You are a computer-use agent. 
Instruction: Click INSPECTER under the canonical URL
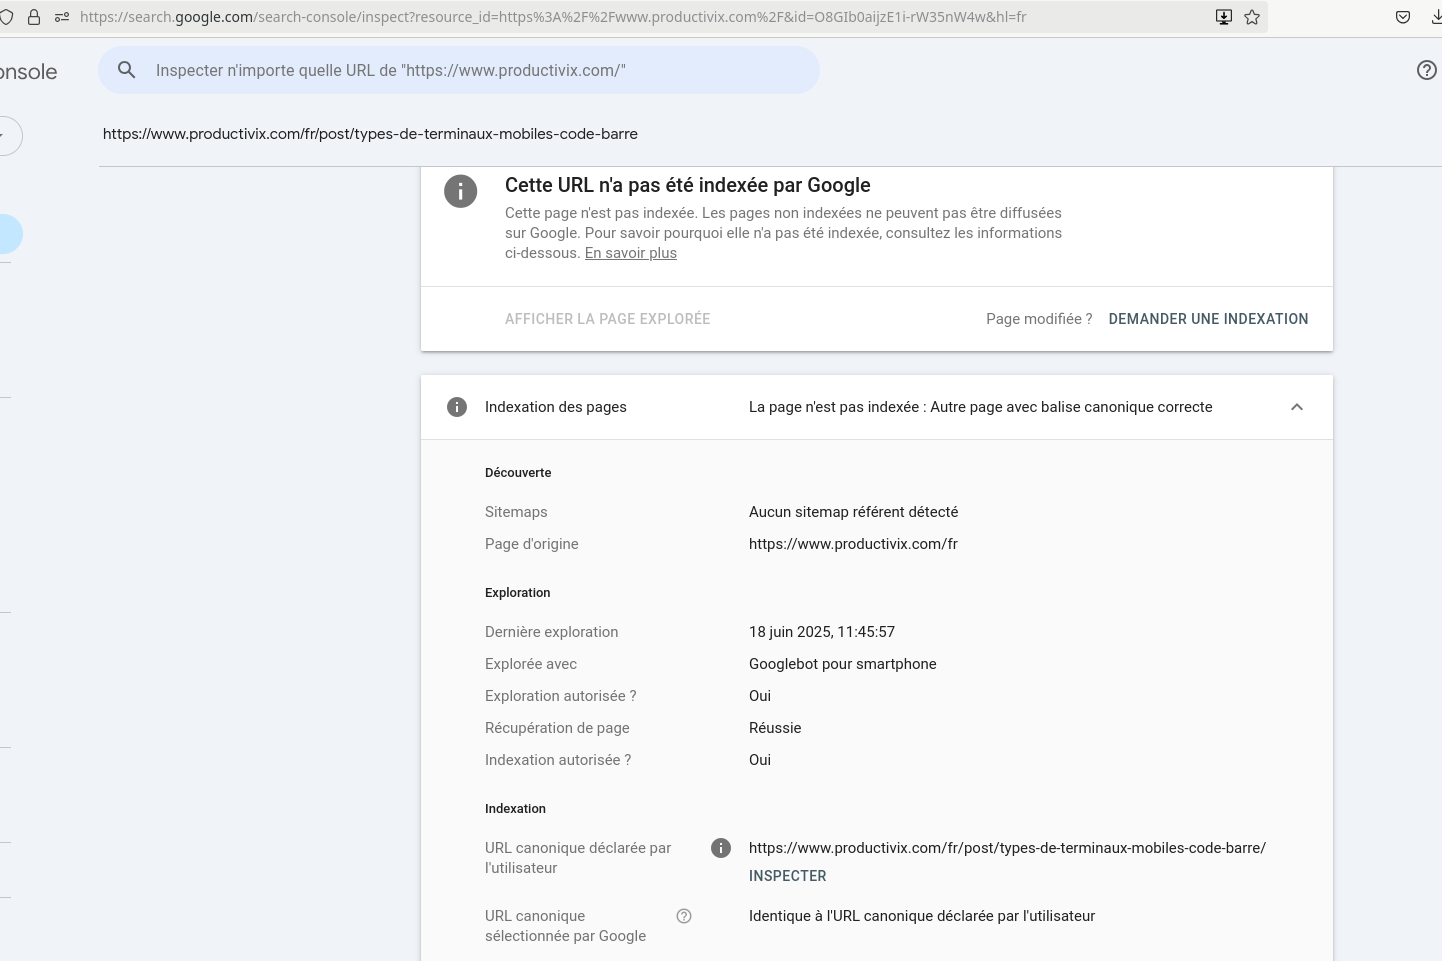(x=788, y=876)
